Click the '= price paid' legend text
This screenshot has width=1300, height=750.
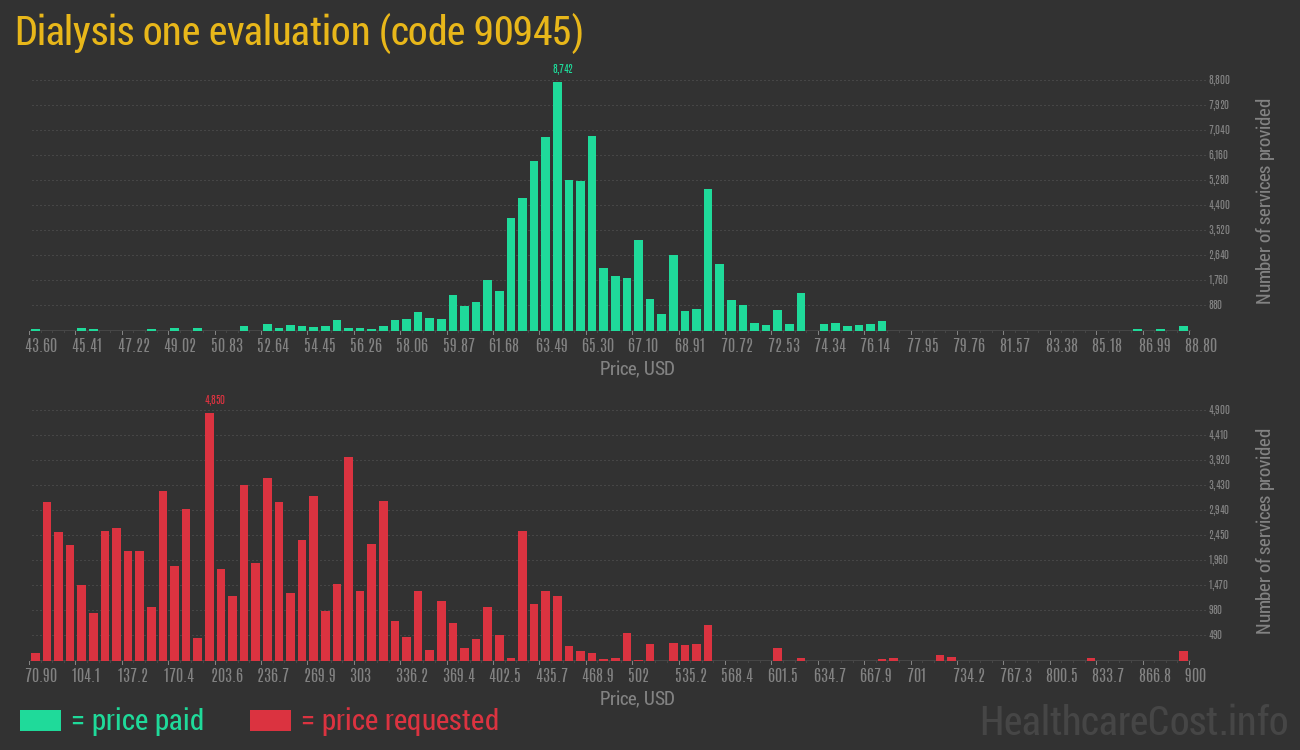click(137, 720)
